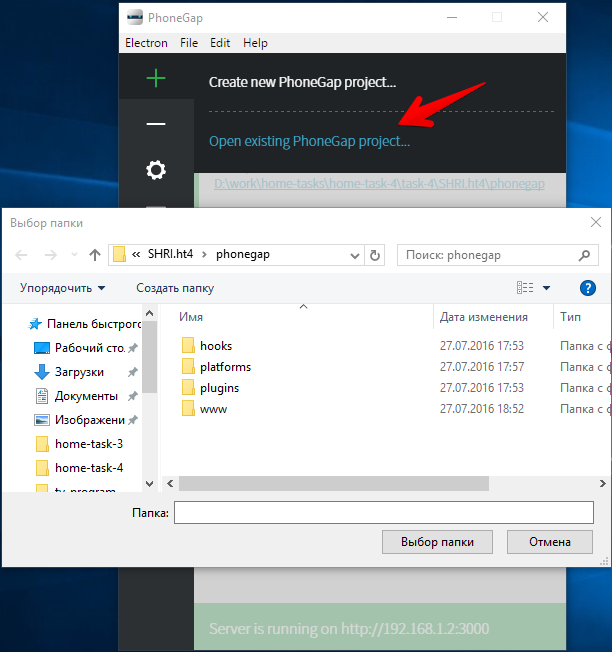Select the plugins folder name
The height and width of the screenshot is (652, 612).
pos(219,388)
